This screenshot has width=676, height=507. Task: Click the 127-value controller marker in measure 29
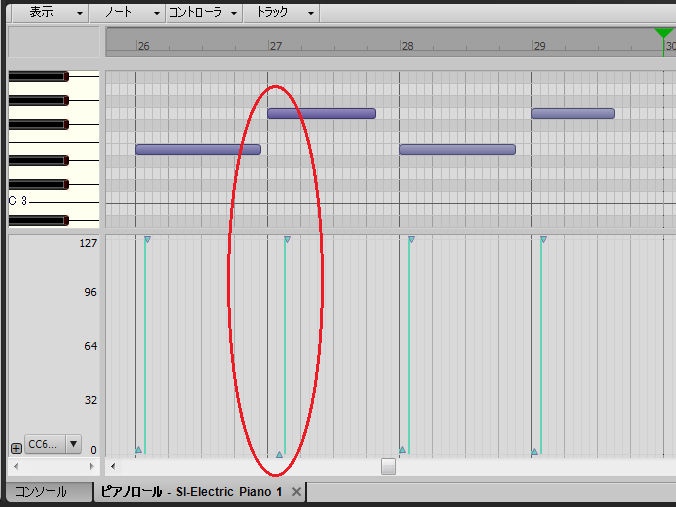click(x=543, y=239)
